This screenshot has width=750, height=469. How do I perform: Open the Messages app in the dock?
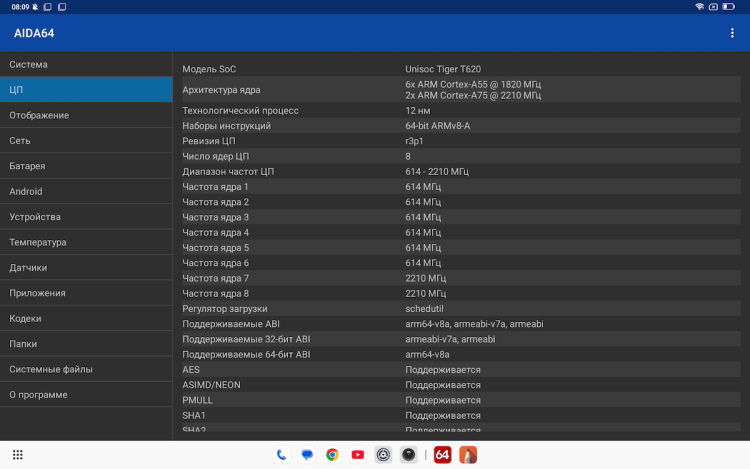point(307,455)
